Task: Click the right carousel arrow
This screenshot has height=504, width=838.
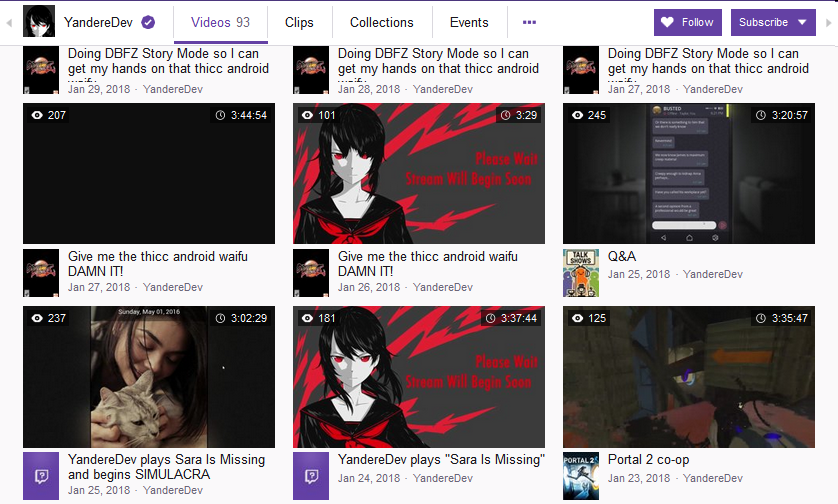Action: [x=829, y=23]
